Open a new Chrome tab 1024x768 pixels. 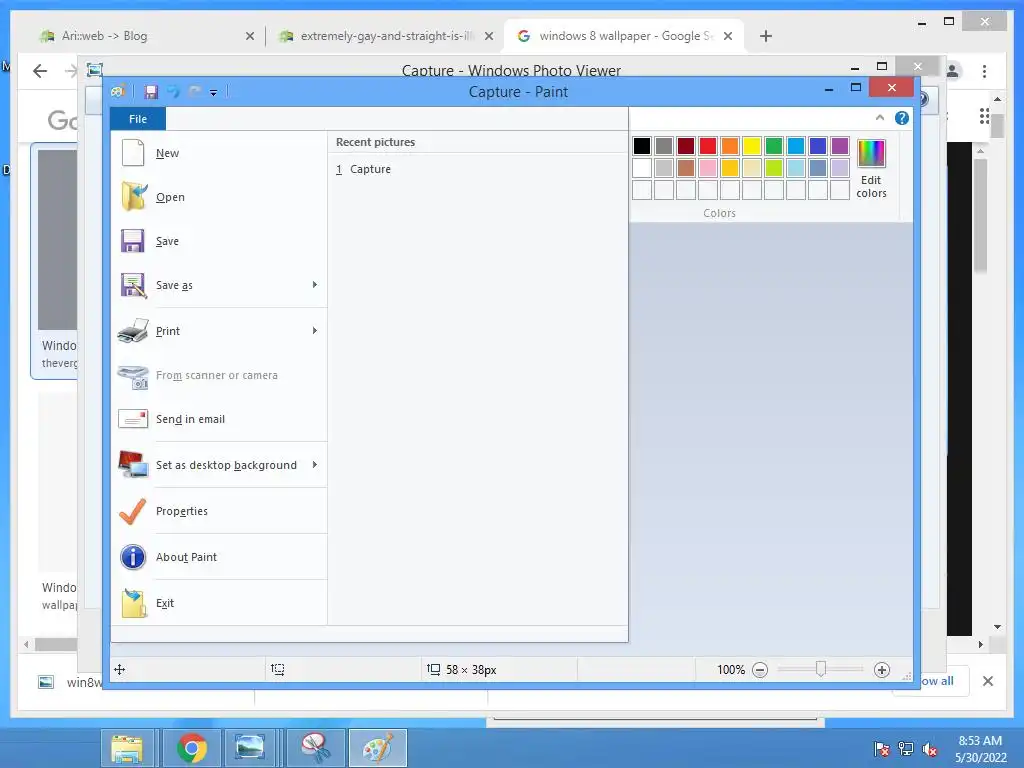766,36
